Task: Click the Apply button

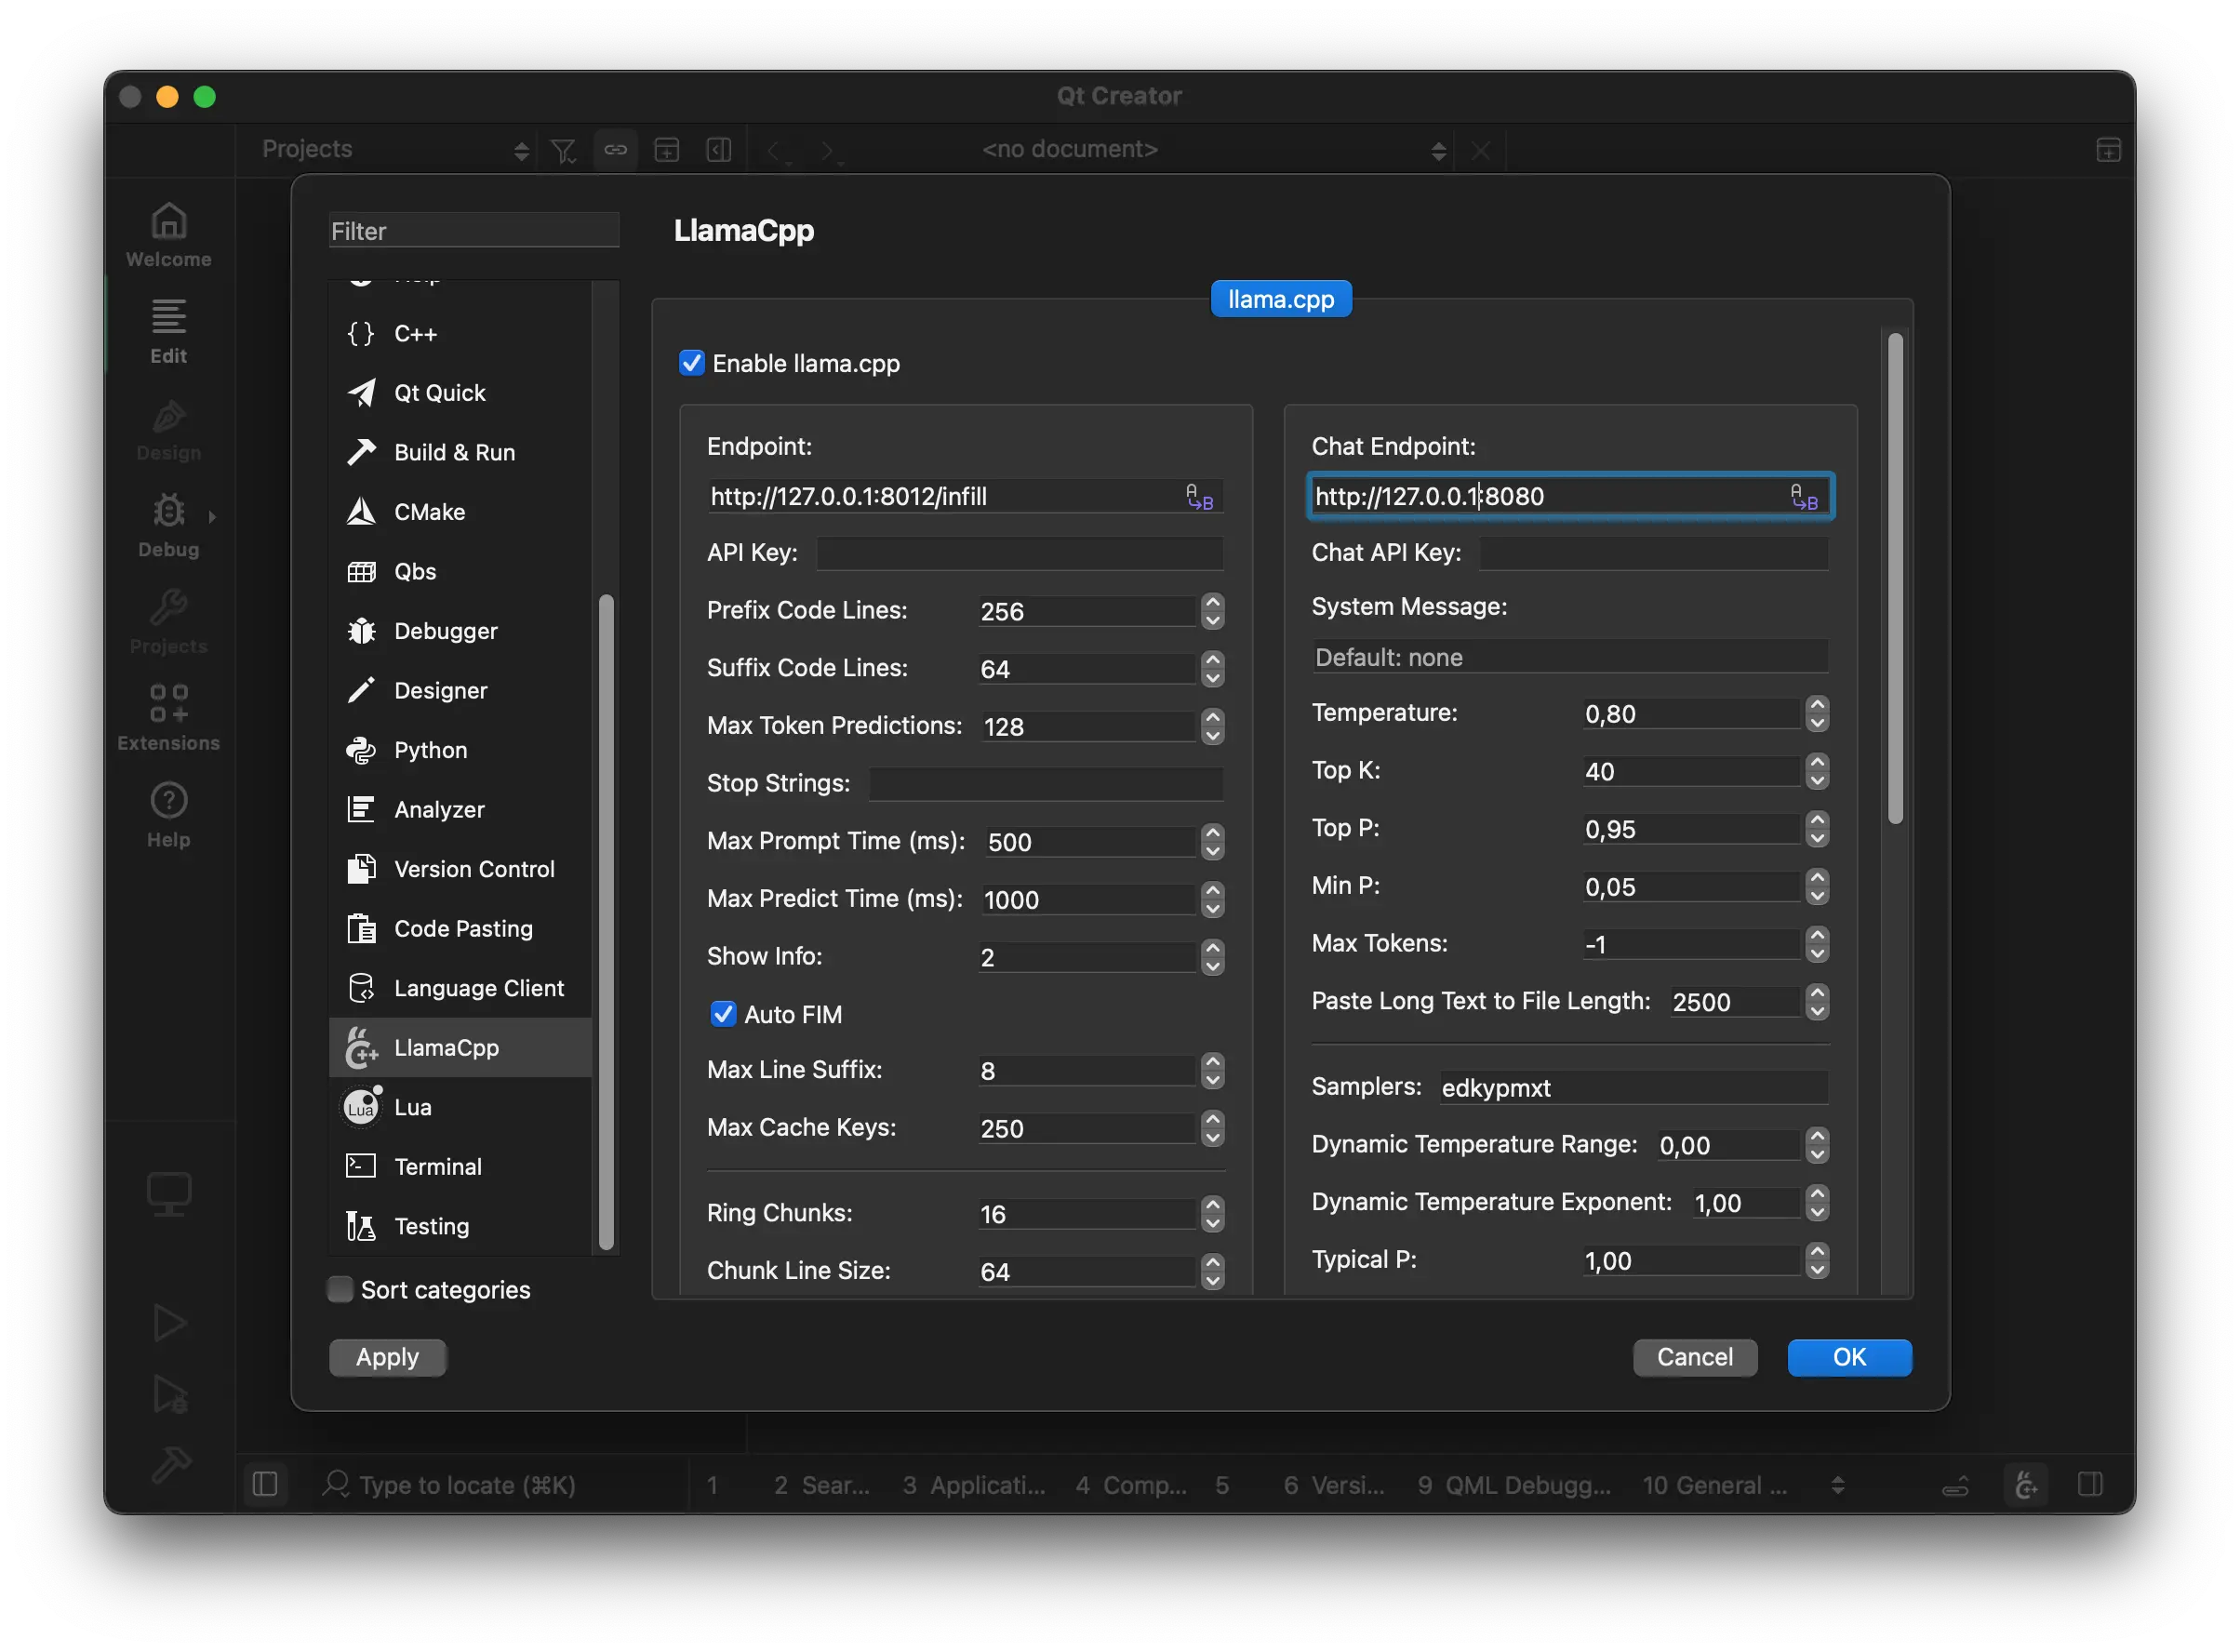Action: [x=387, y=1357]
